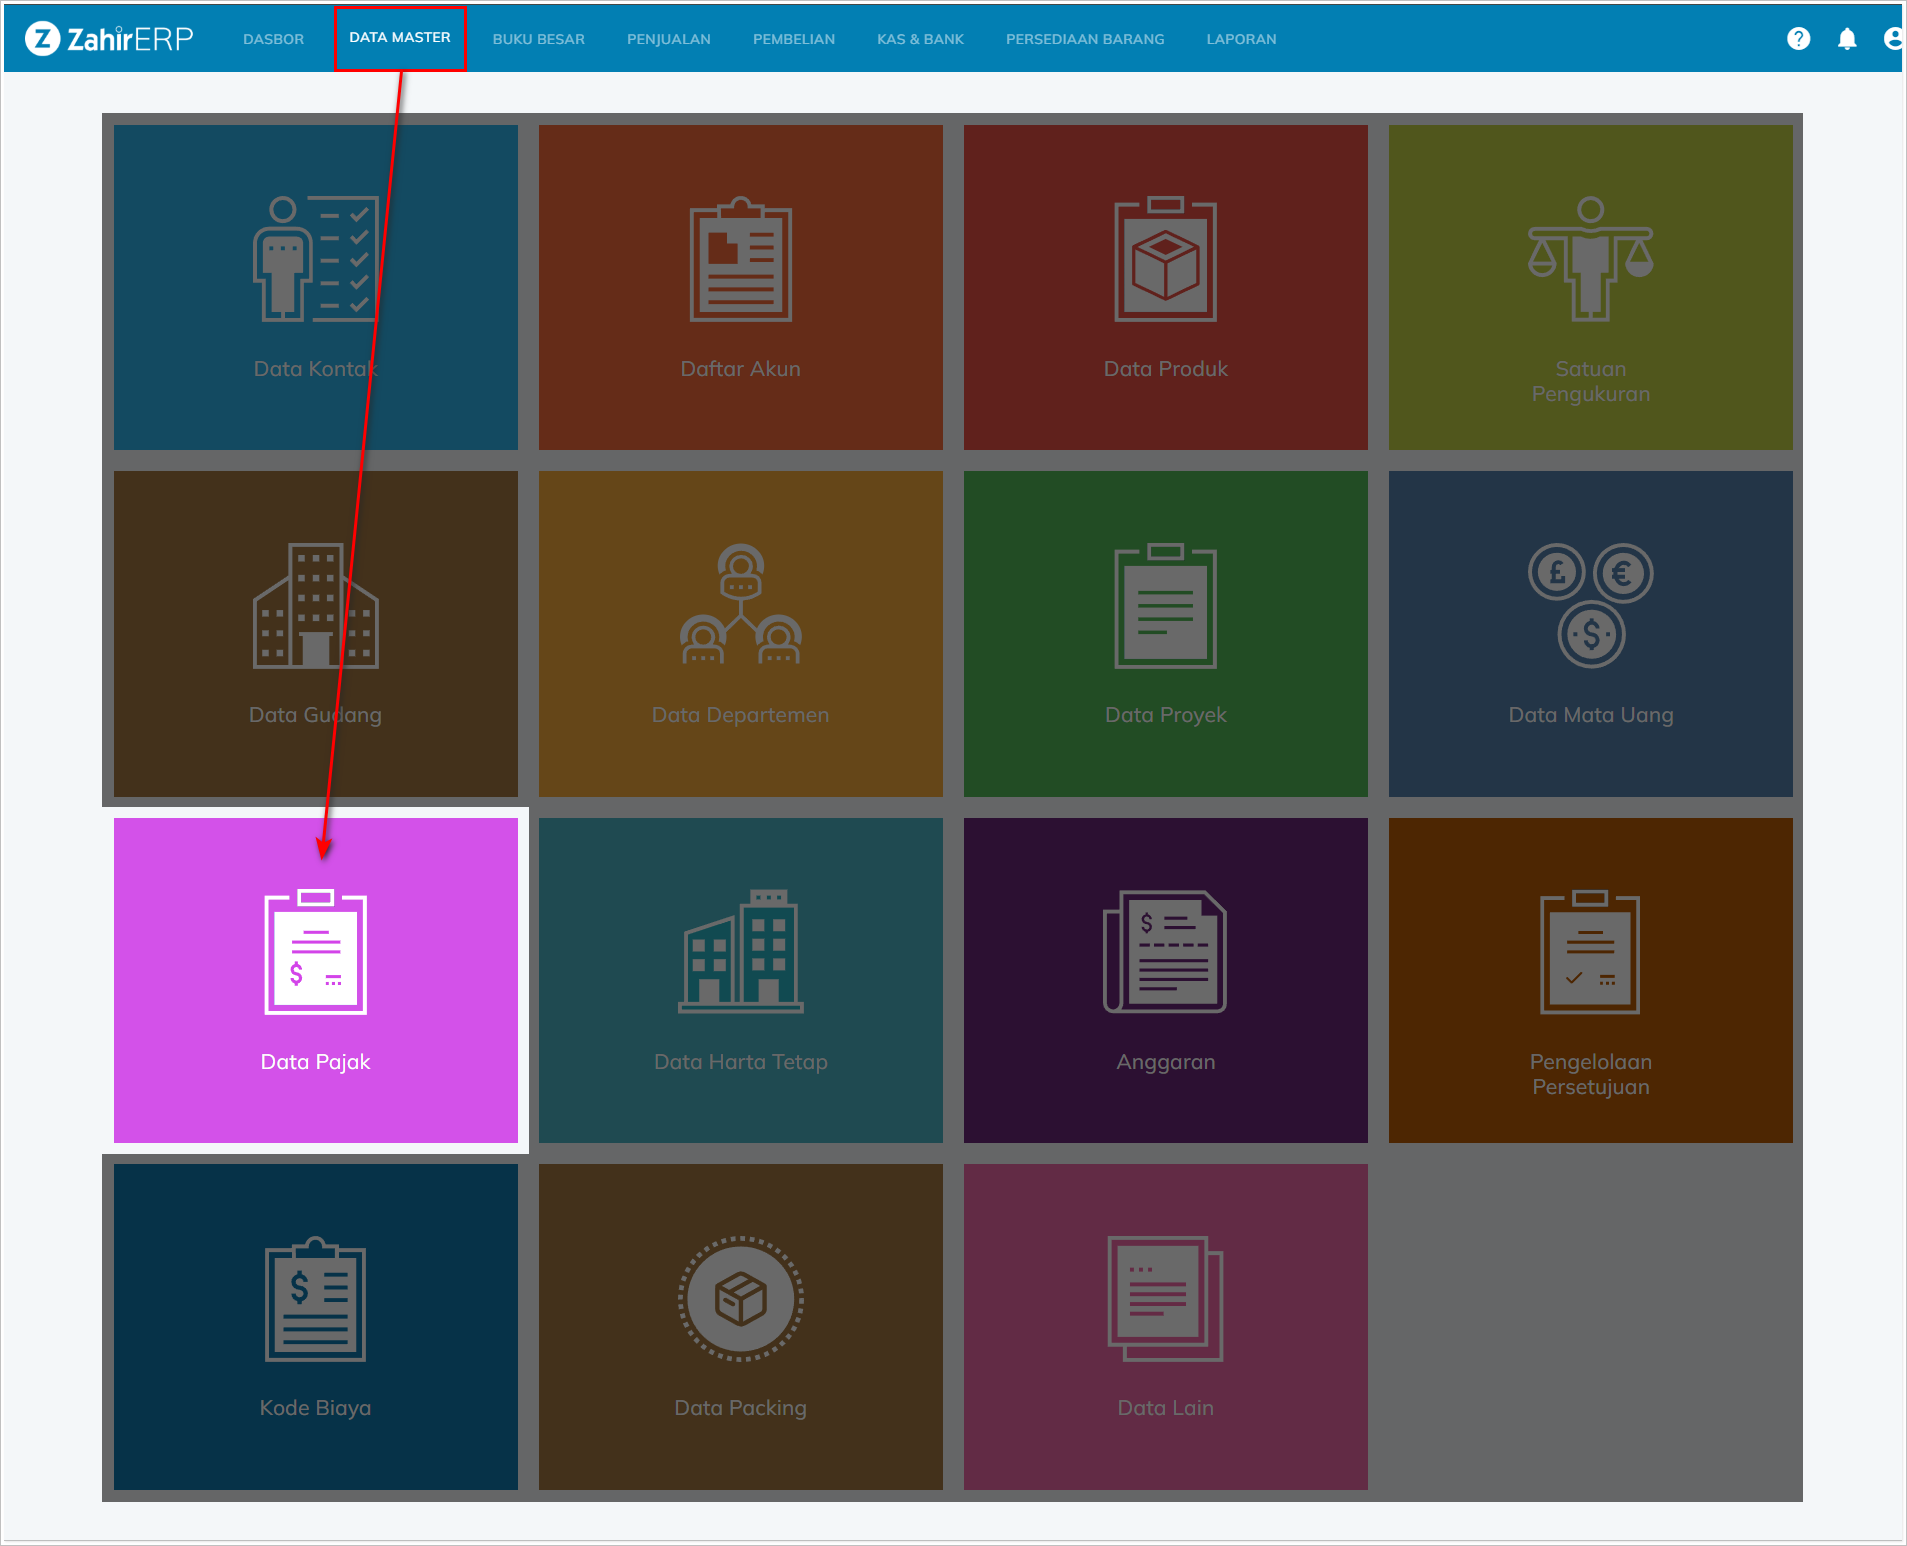Open the Kode Biaya tile
This screenshot has height=1546, width=1907.
pos(315,1326)
